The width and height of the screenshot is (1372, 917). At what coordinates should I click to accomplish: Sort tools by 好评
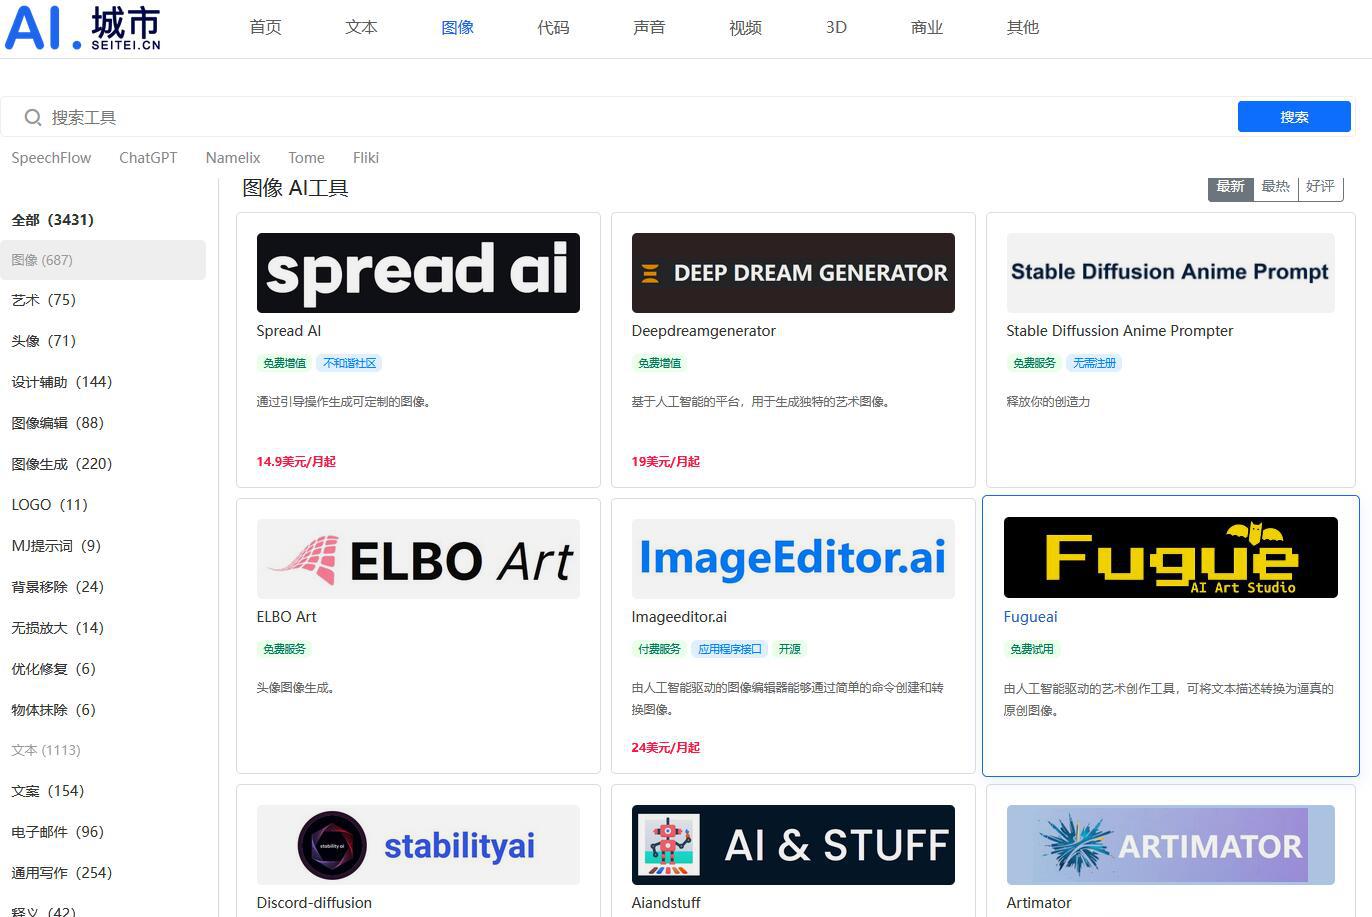tap(1320, 187)
